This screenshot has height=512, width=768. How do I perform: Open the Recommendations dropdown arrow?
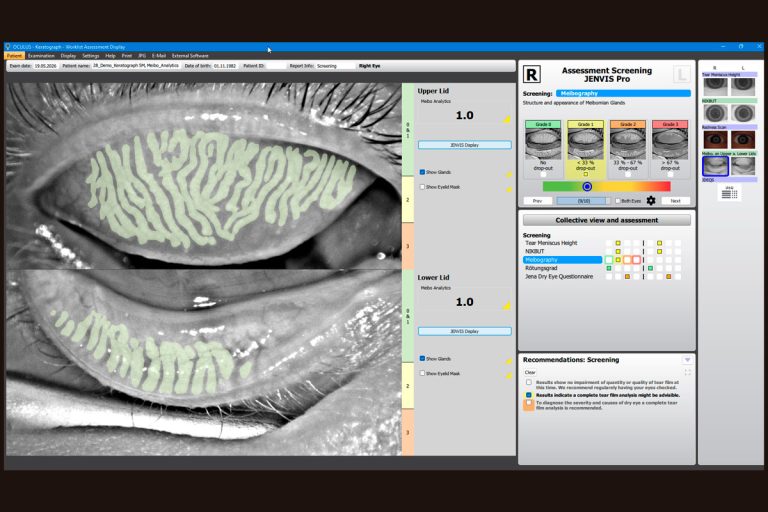[x=688, y=360]
